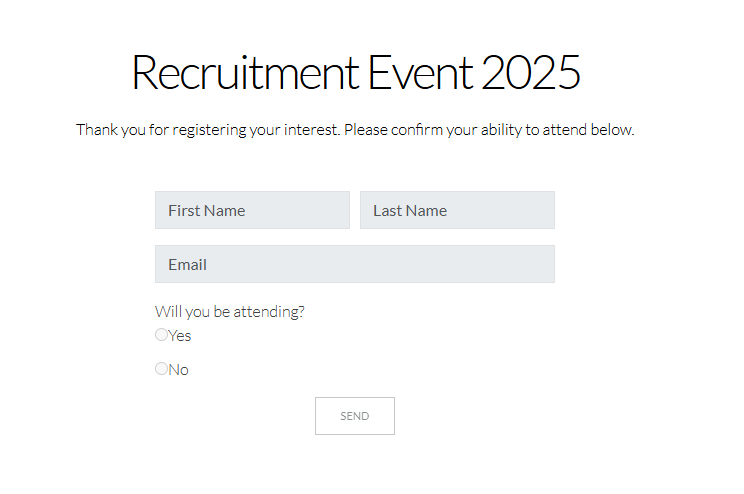
Task: Click "2025" in the page title
Action: (531, 73)
